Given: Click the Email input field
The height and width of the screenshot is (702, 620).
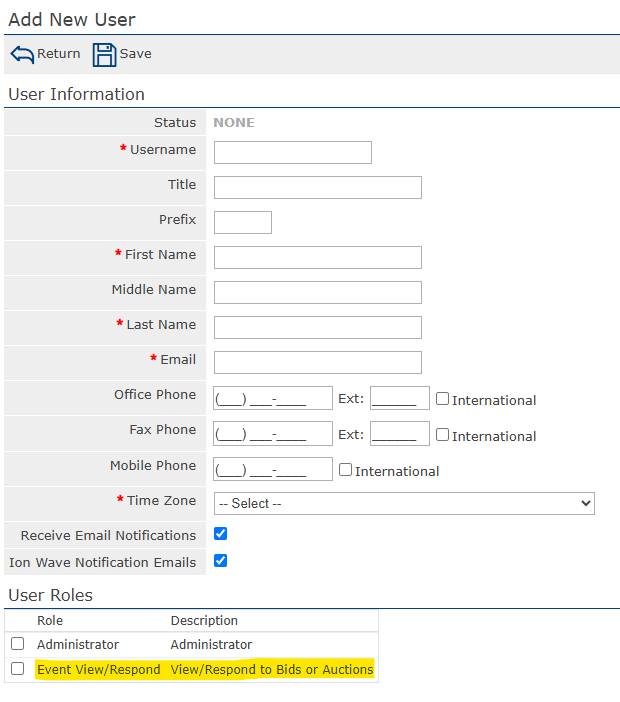Looking at the screenshot, I should point(318,362).
